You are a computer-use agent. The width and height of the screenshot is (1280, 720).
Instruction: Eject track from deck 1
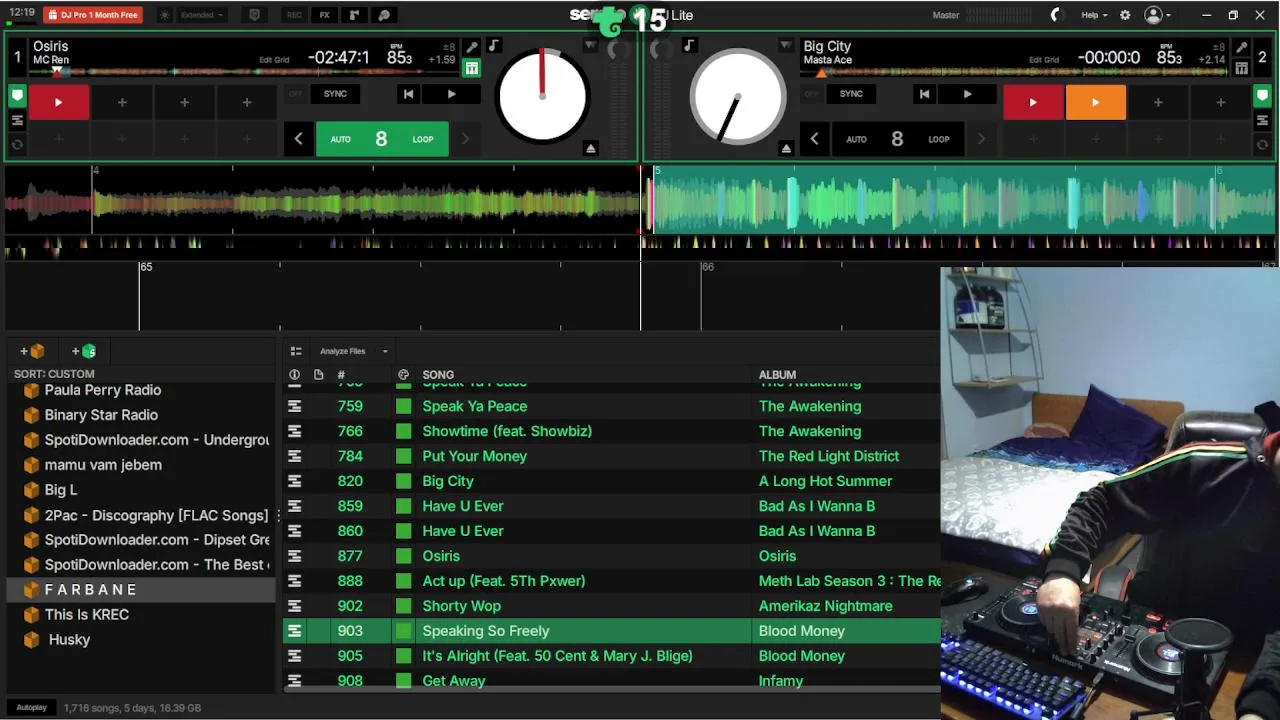click(x=590, y=148)
